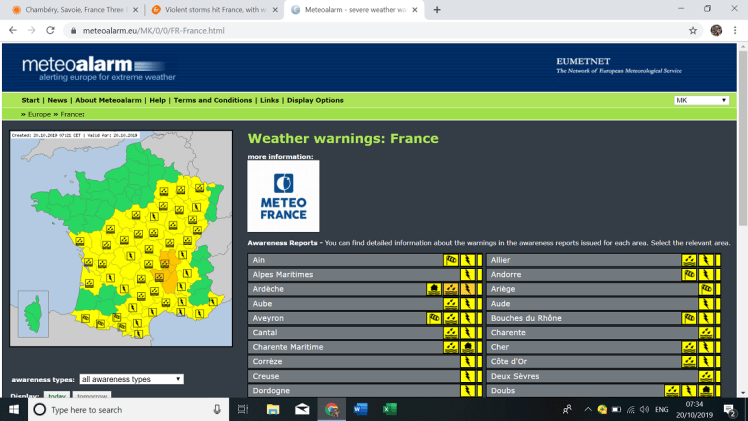This screenshot has height=421, width=748.
Task: Click the rain icon for Charente Maritime
Action: click(451, 347)
